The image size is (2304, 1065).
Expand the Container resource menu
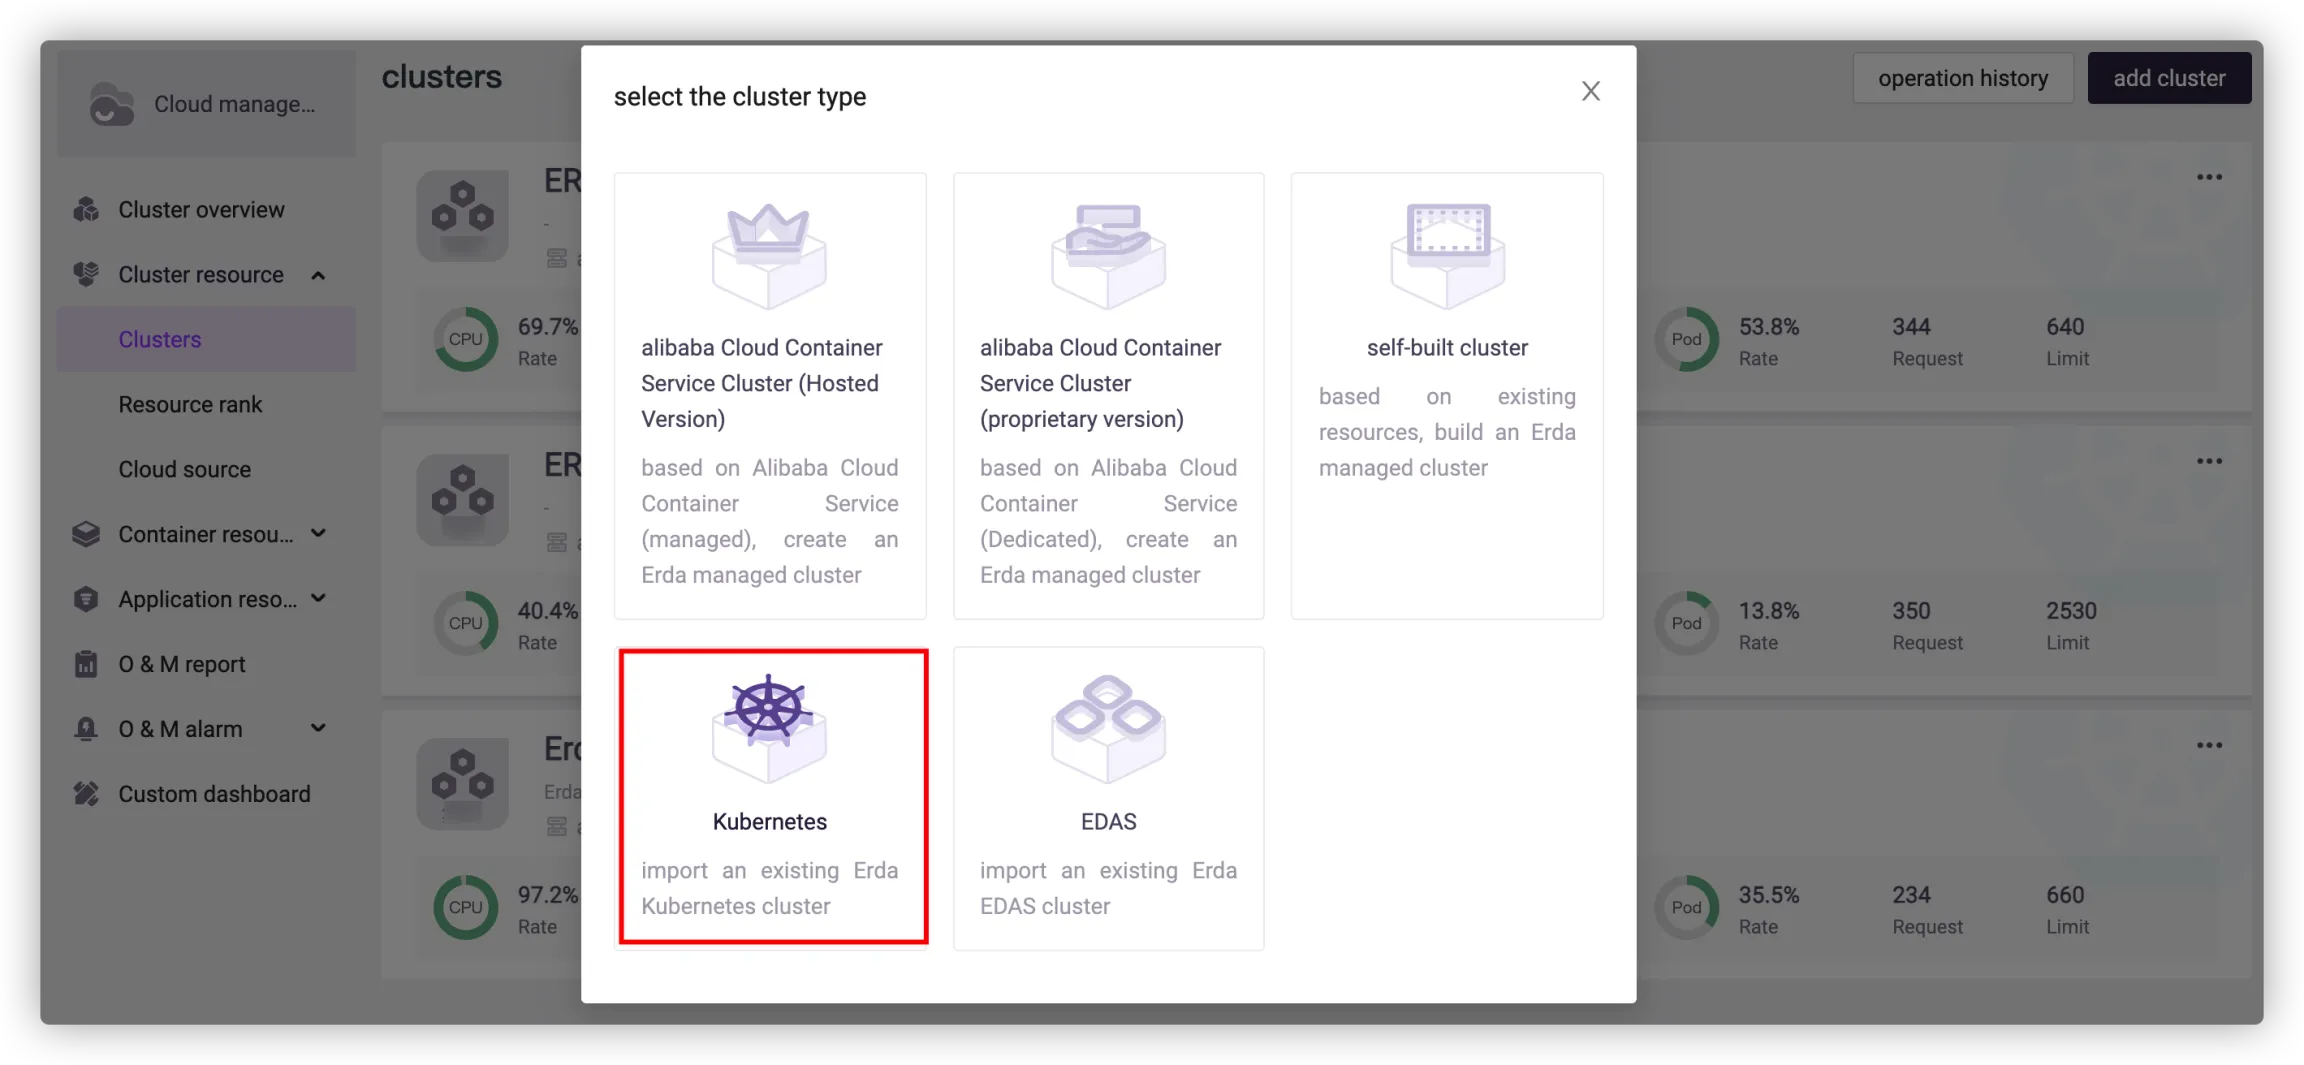[318, 534]
